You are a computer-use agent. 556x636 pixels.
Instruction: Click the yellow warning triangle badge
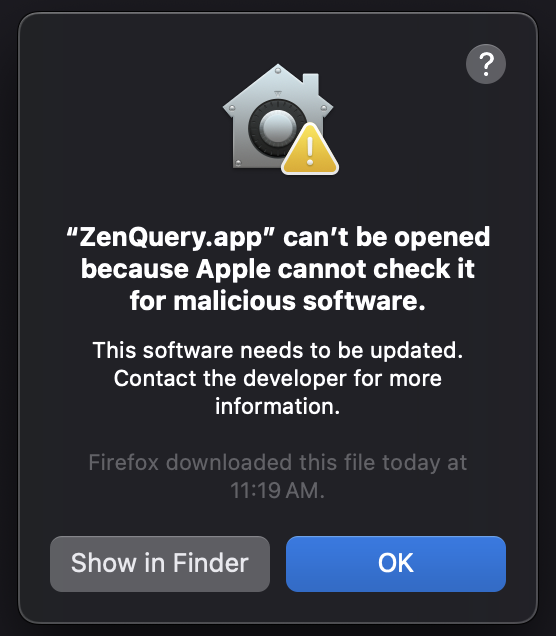(x=310, y=149)
